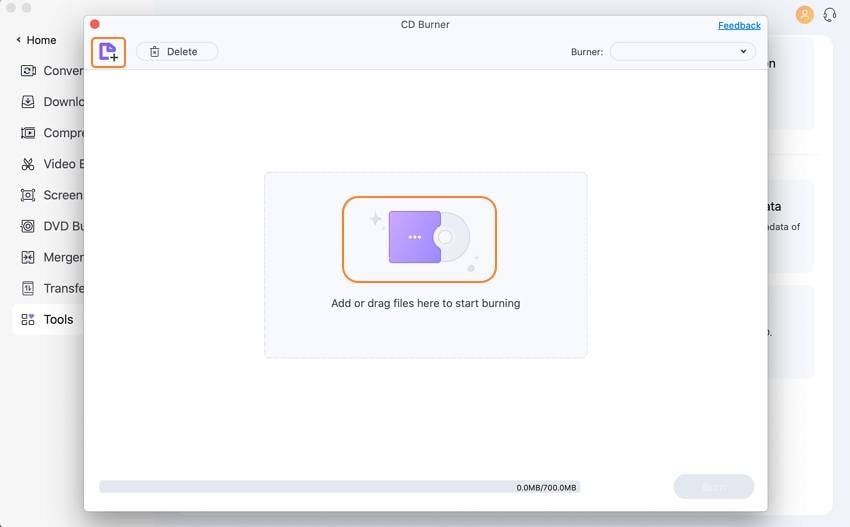Click the disabled Burn button
850x527 pixels.
pyautogui.click(x=713, y=487)
